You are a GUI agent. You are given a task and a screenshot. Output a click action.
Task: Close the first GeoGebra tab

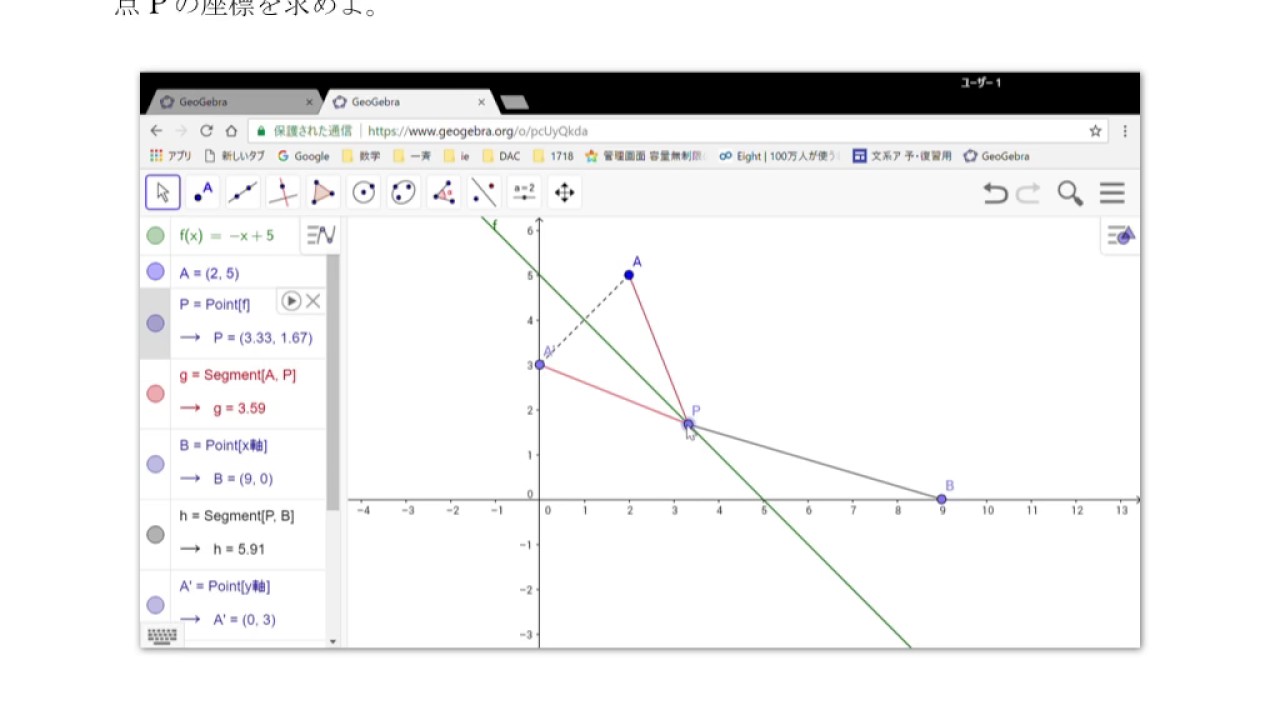pyautogui.click(x=309, y=102)
